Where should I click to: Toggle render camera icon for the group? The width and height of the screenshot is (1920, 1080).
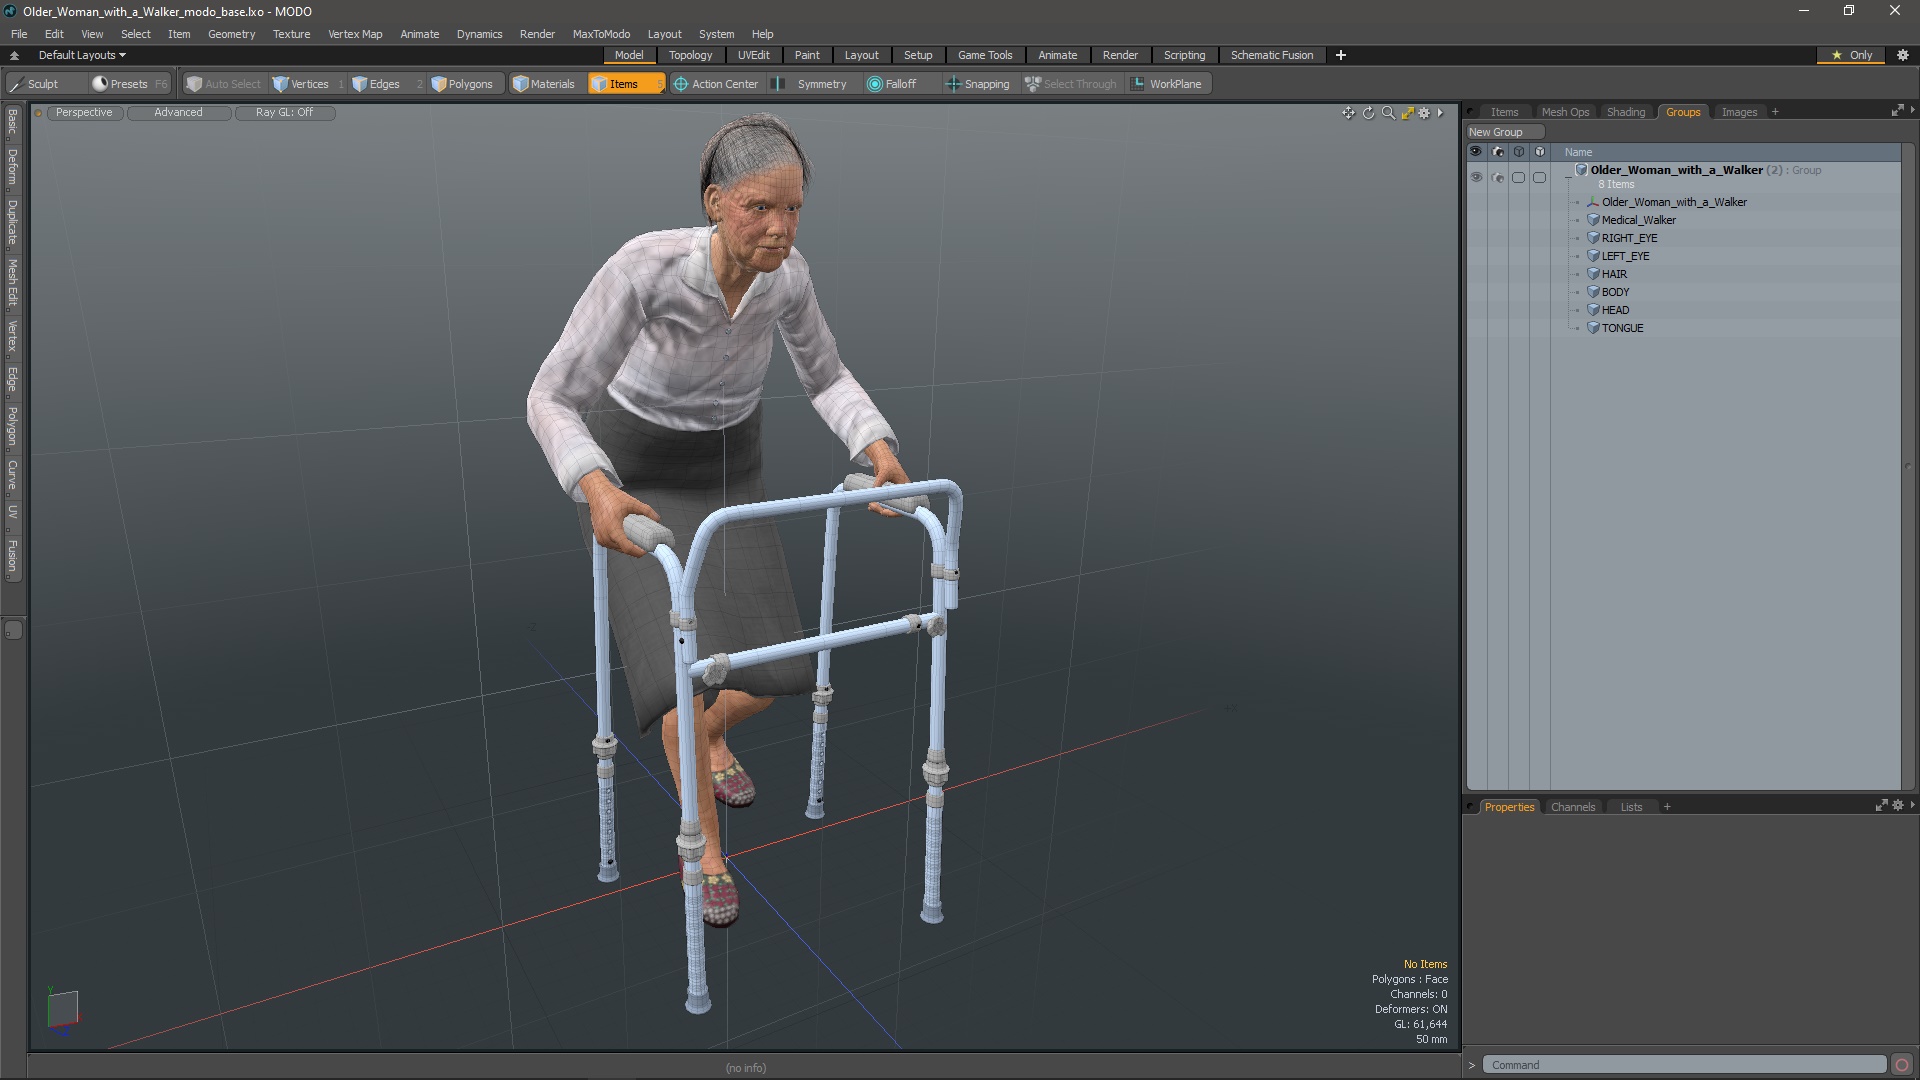tap(1497, 177)
